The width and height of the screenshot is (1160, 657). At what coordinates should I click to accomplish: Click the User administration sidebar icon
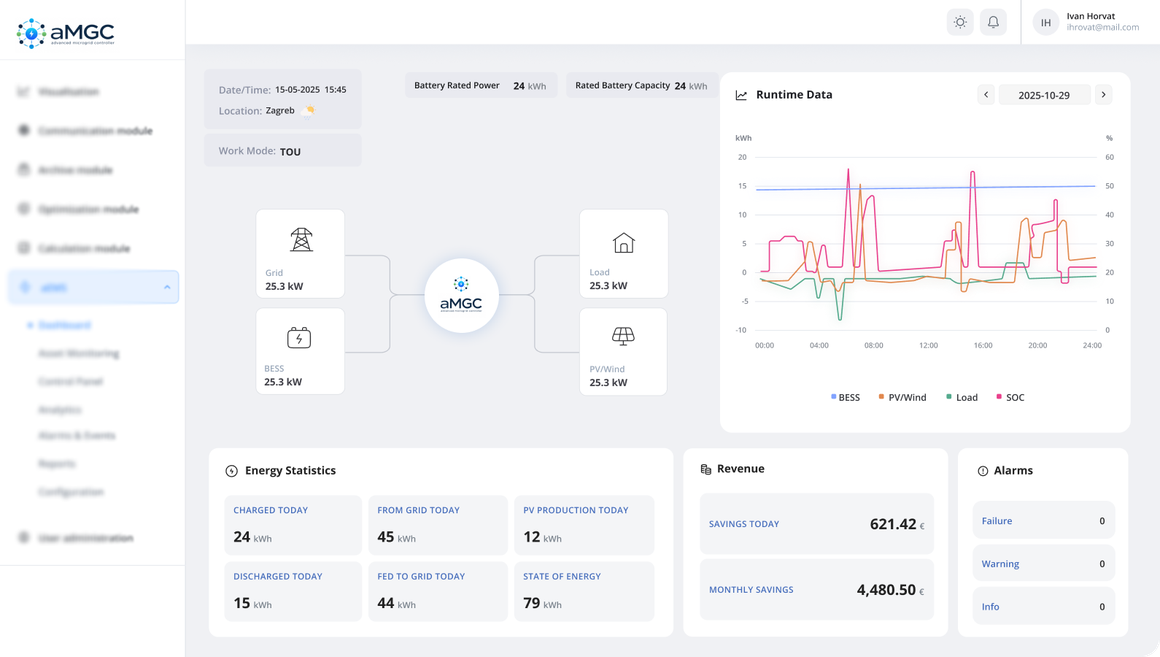click(24, 537)
